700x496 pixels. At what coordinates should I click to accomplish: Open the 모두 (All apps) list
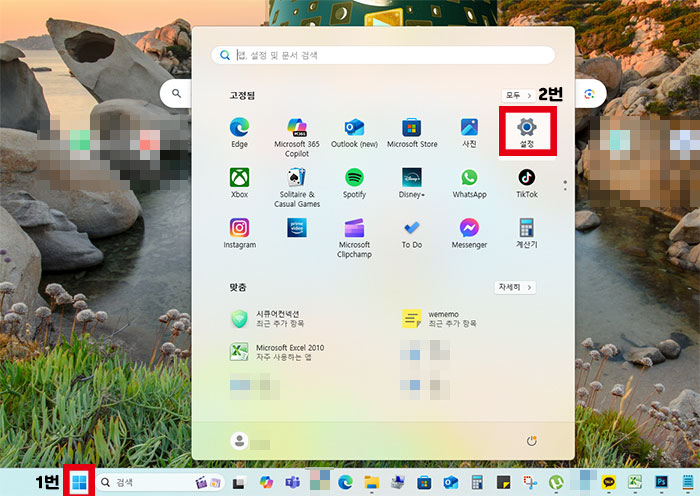518,96
